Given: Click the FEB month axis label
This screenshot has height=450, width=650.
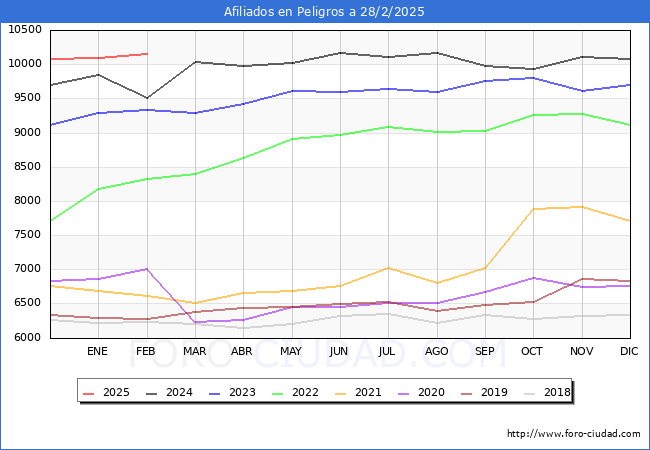Looking at the screenshot, I should pyautogui.click(x=146, y=351).
